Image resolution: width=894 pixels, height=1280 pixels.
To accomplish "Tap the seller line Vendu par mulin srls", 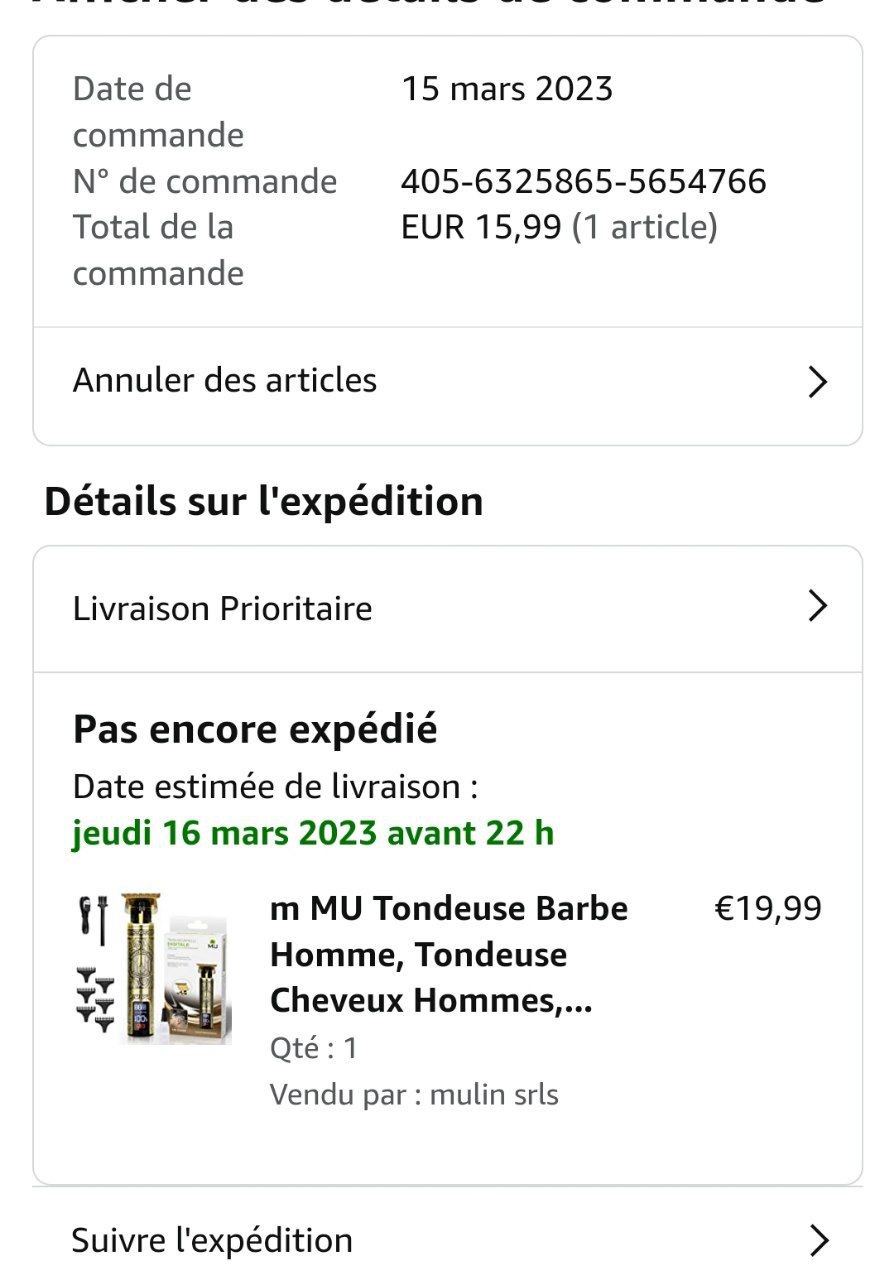I will click(x=414, y=1095).
